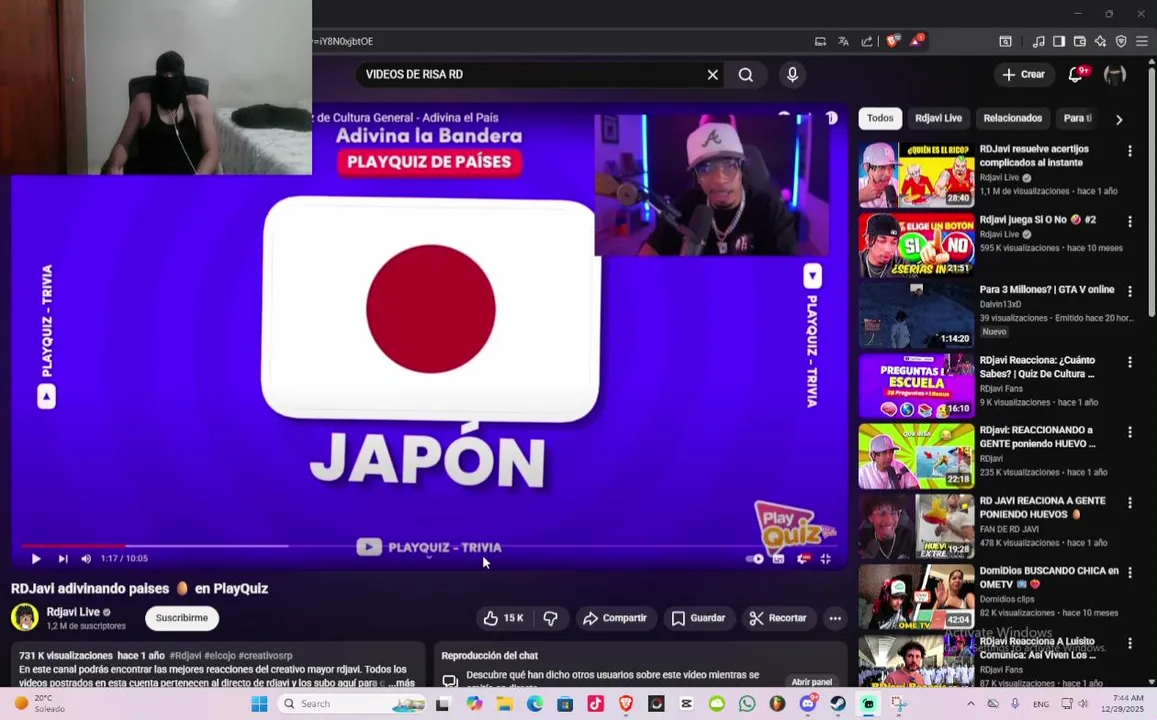This screenshot has width=1157, height=720.
Task: Open Rdjavi juega Si O No thumbnail
Action: (916, 245)
